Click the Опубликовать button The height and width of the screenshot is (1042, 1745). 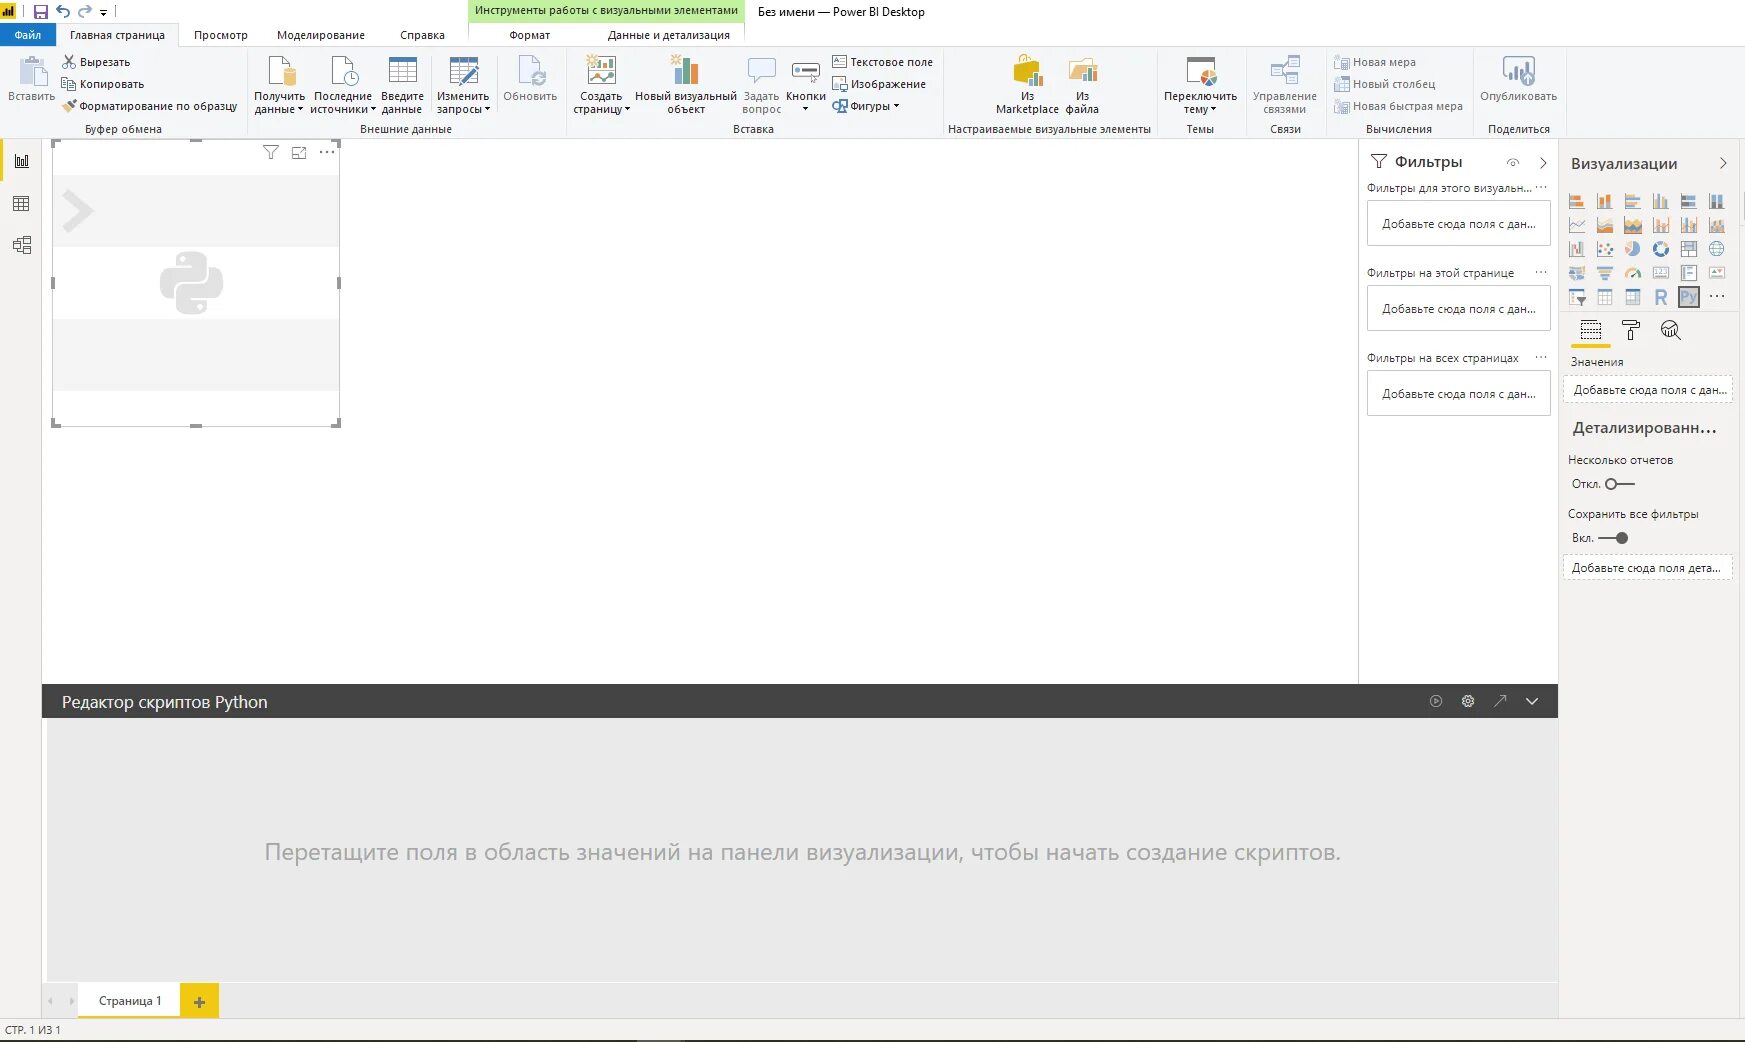point(1518,79)
